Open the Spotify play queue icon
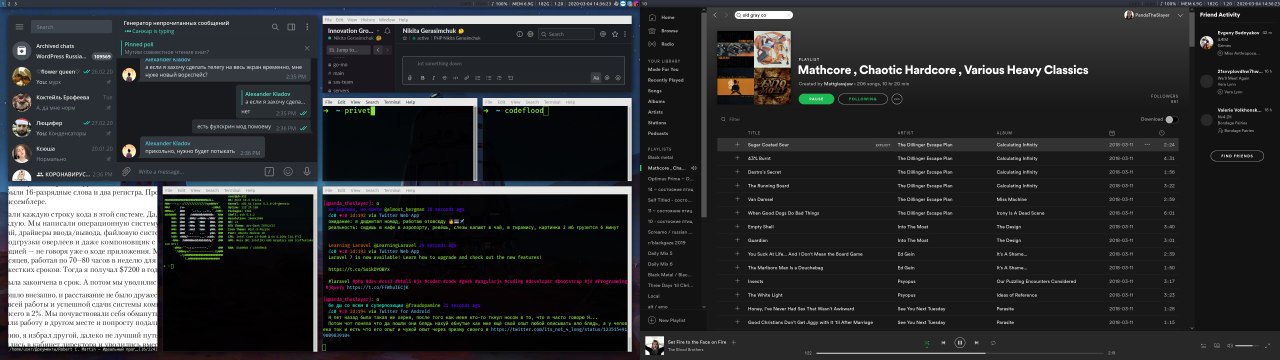The image size is (1280, 360). coord(1203,345)
